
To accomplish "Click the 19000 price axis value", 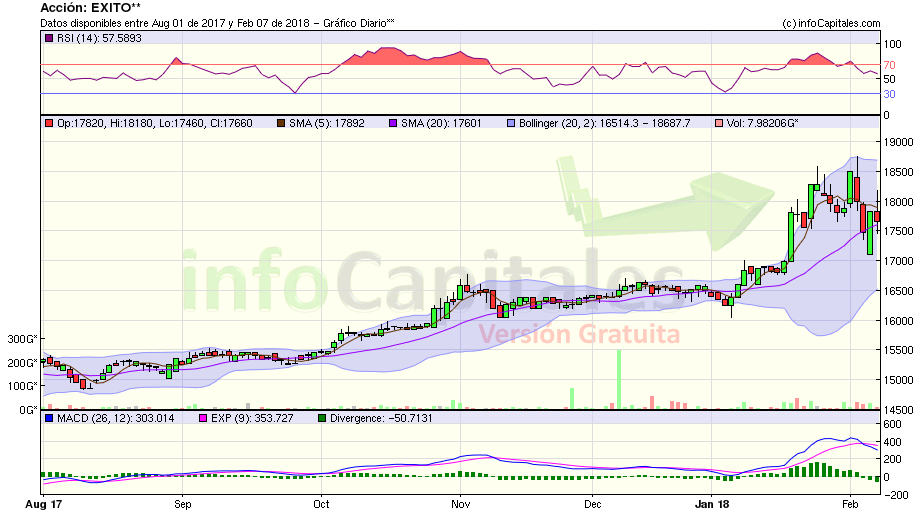I will (898, 142).
